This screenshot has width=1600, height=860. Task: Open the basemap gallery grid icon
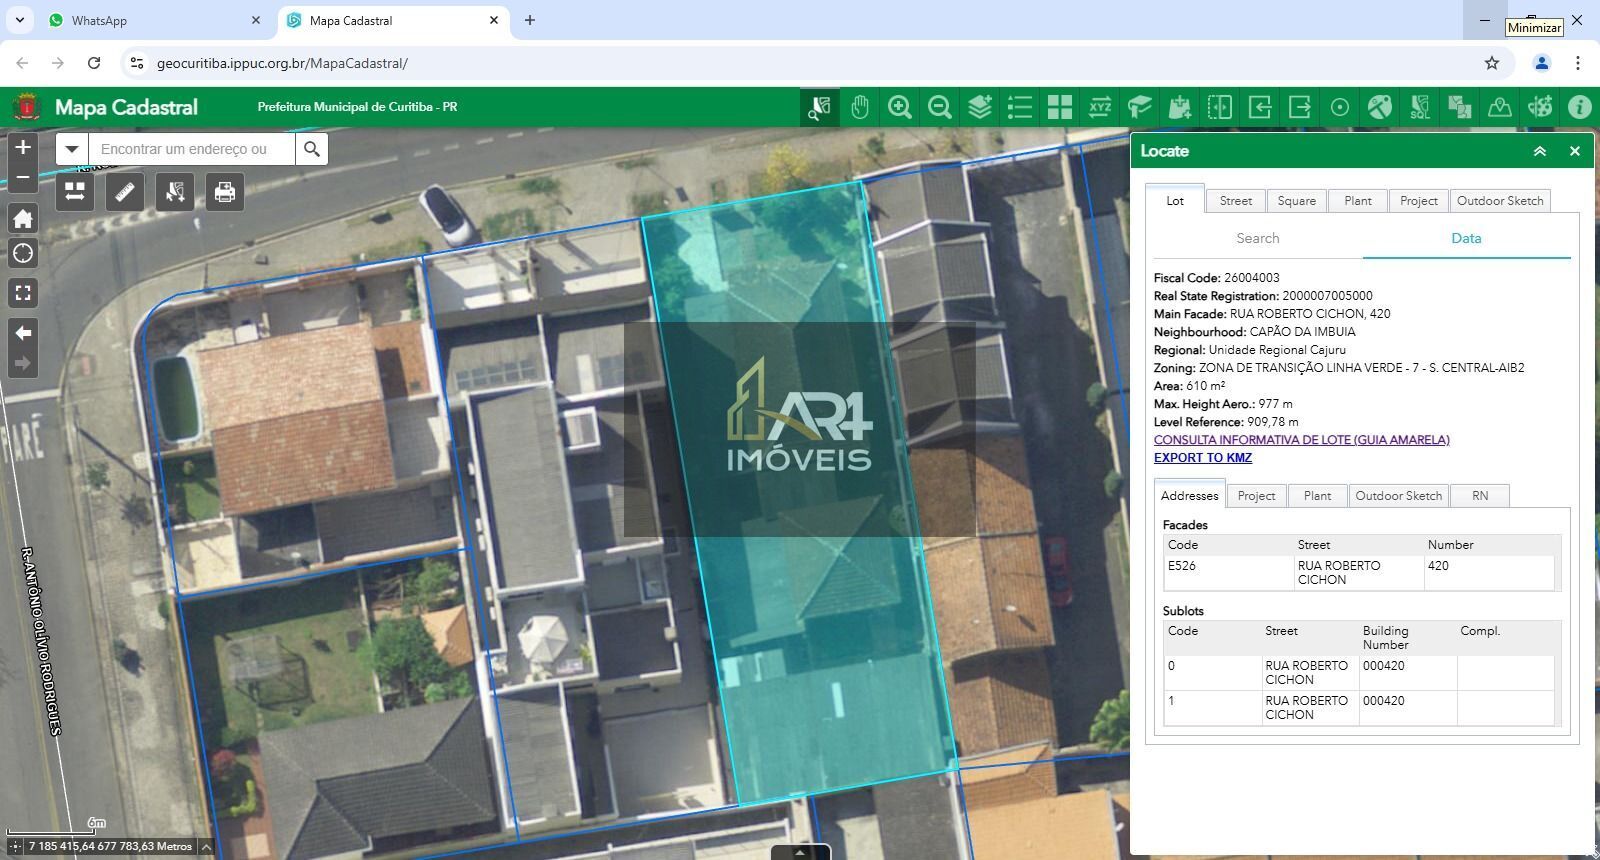[x=1060, y=107]
